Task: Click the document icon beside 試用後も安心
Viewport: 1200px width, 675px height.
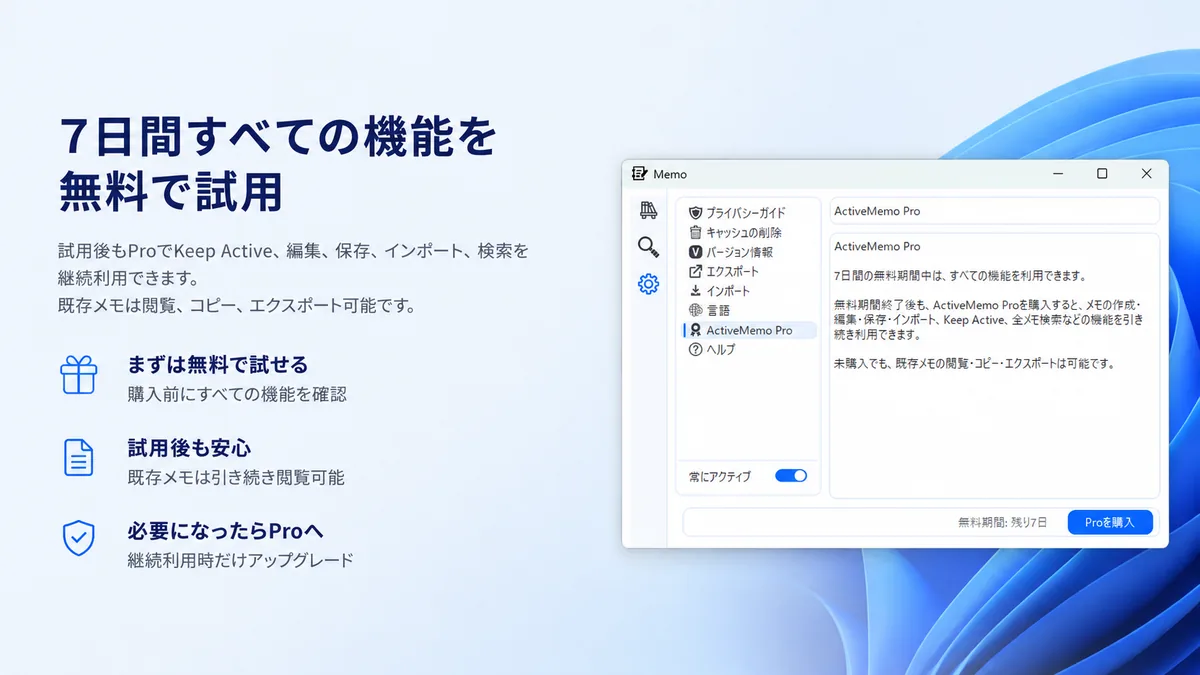Action: pos(78,457)
